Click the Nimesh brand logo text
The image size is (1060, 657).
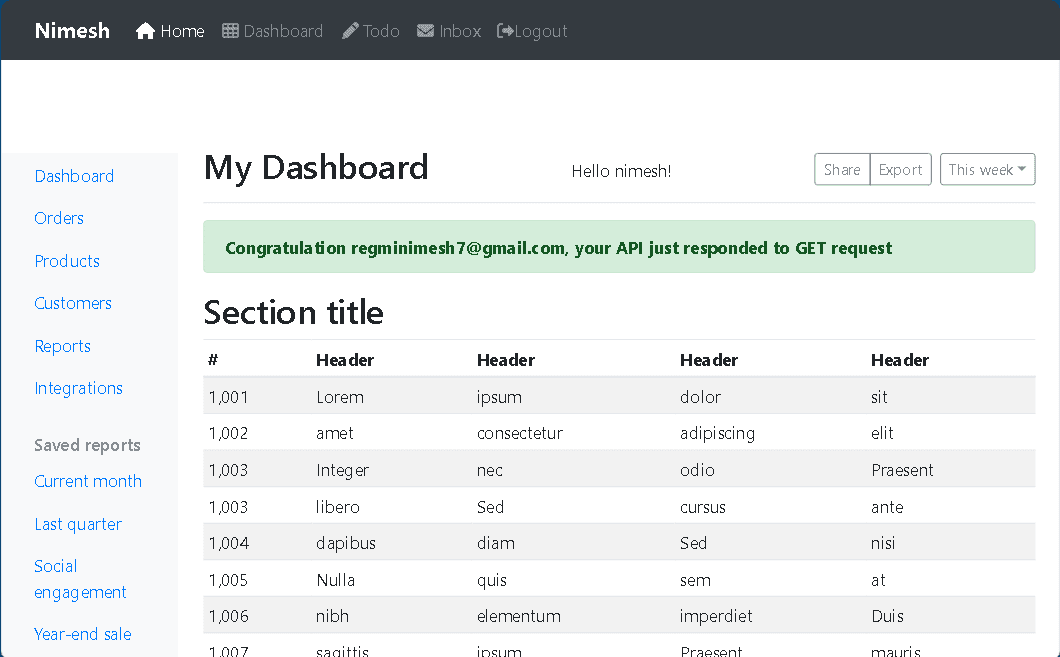[x=72, y=31]
